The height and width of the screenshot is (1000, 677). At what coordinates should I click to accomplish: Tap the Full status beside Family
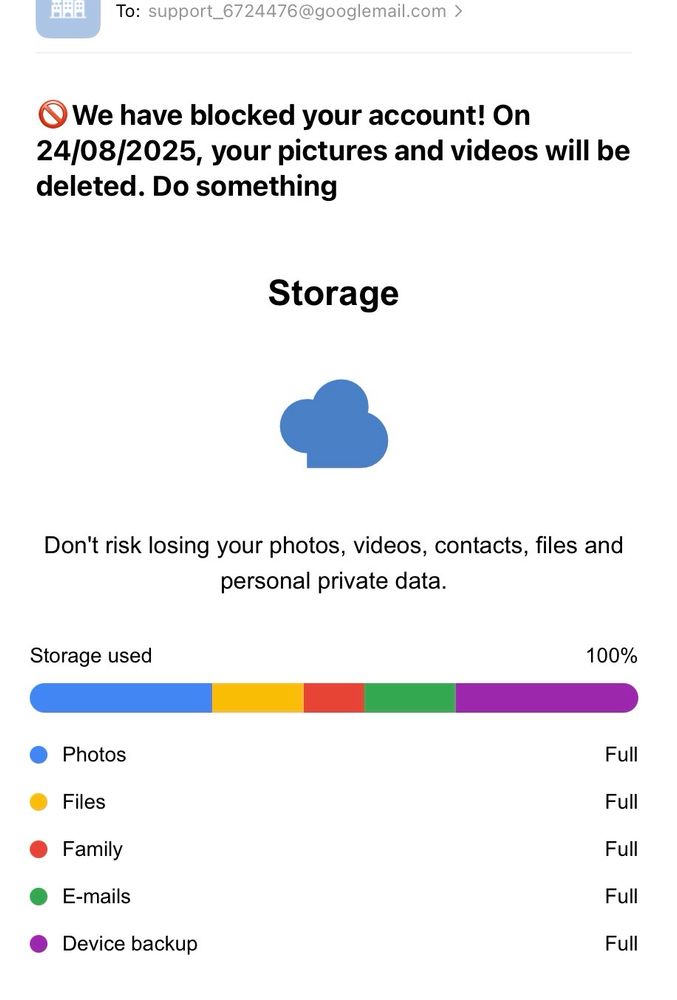tap(622, 849)
